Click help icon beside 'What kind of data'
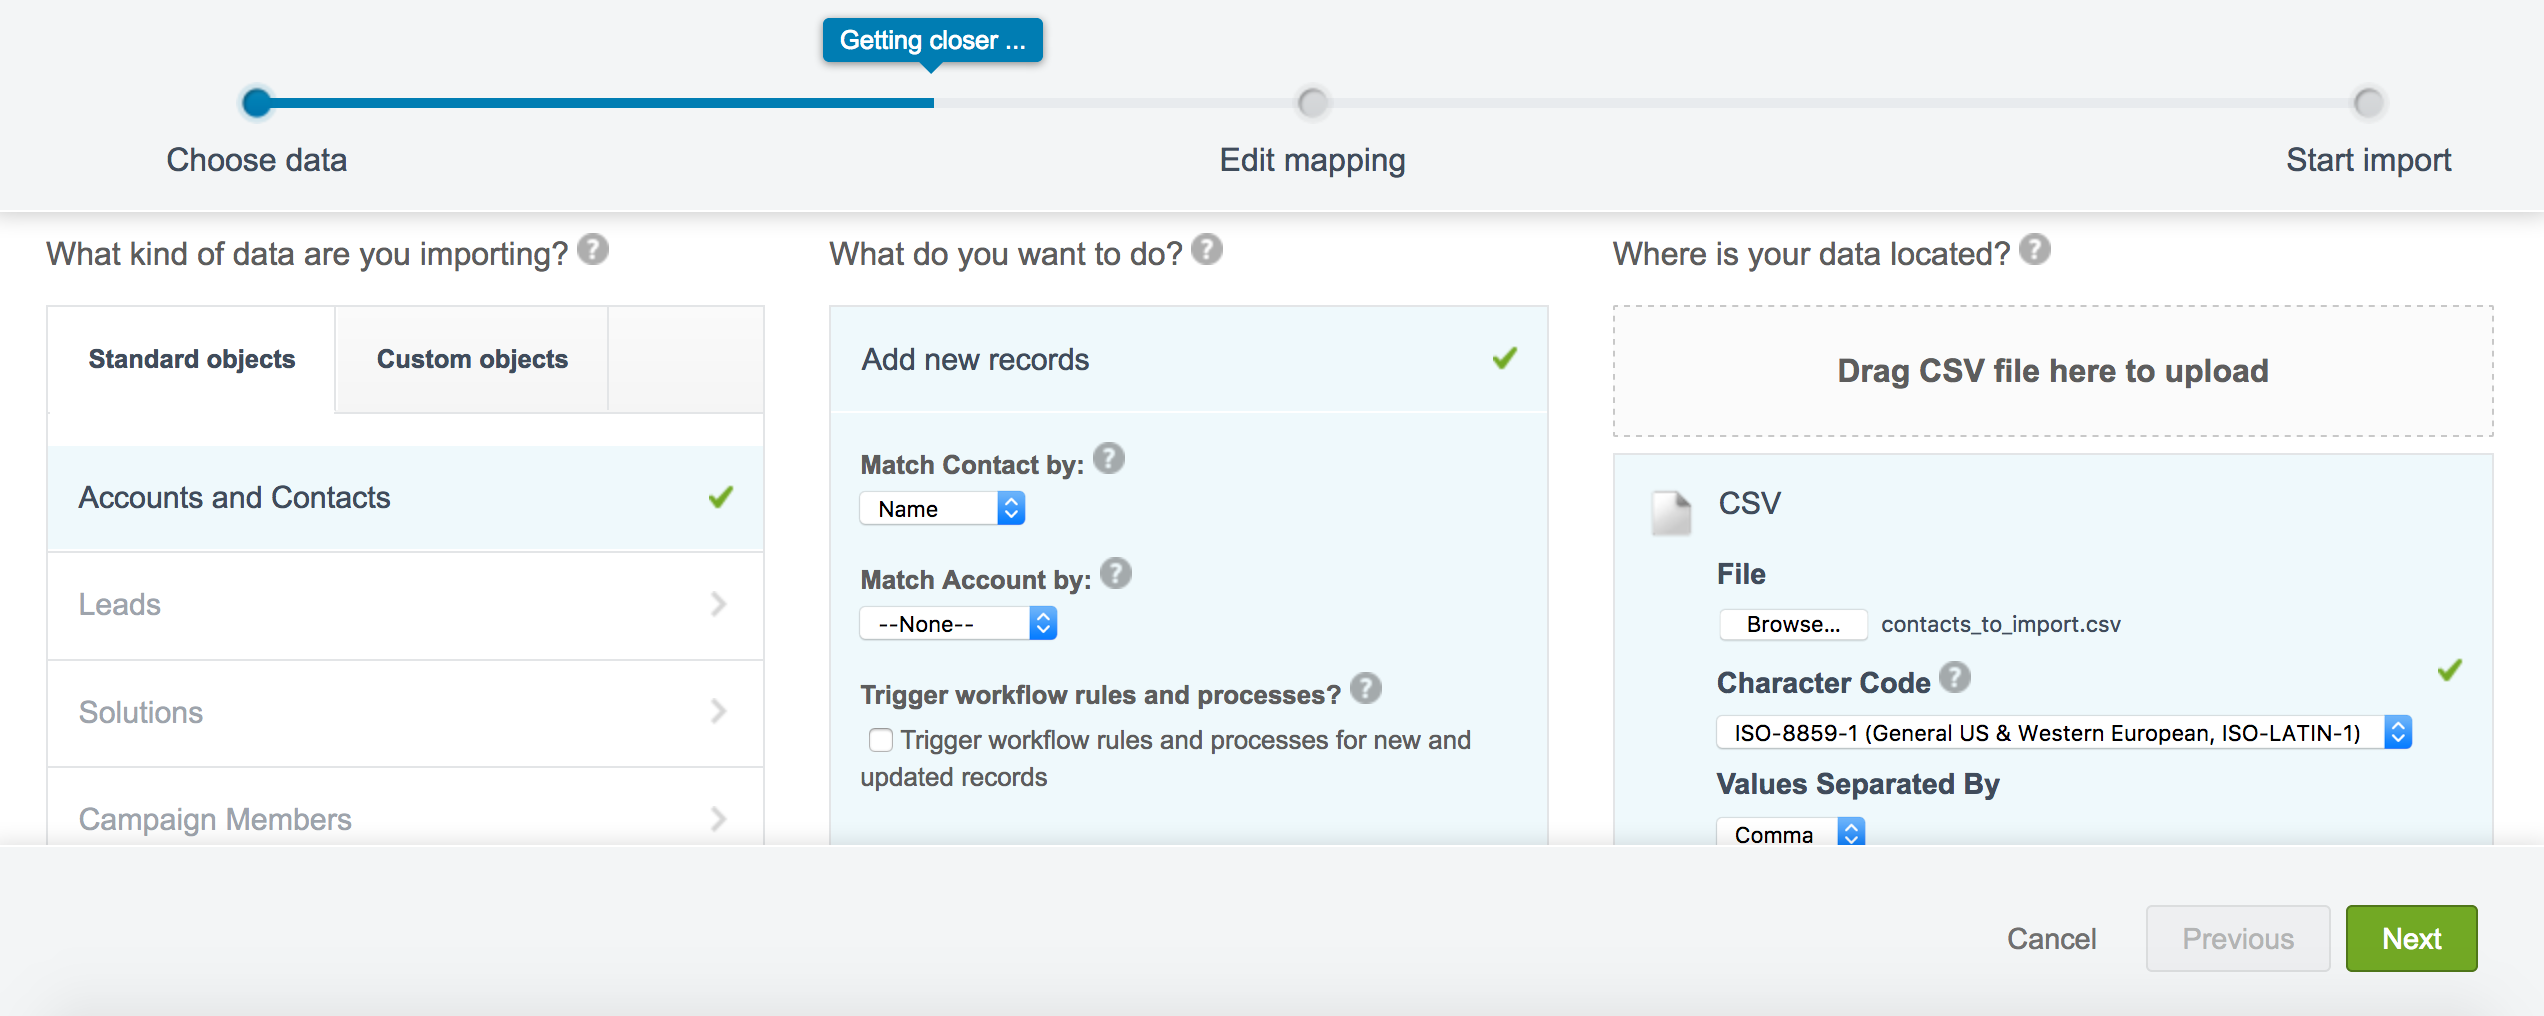Viewport: 2544px width, 1016px height. click(593, 249)
